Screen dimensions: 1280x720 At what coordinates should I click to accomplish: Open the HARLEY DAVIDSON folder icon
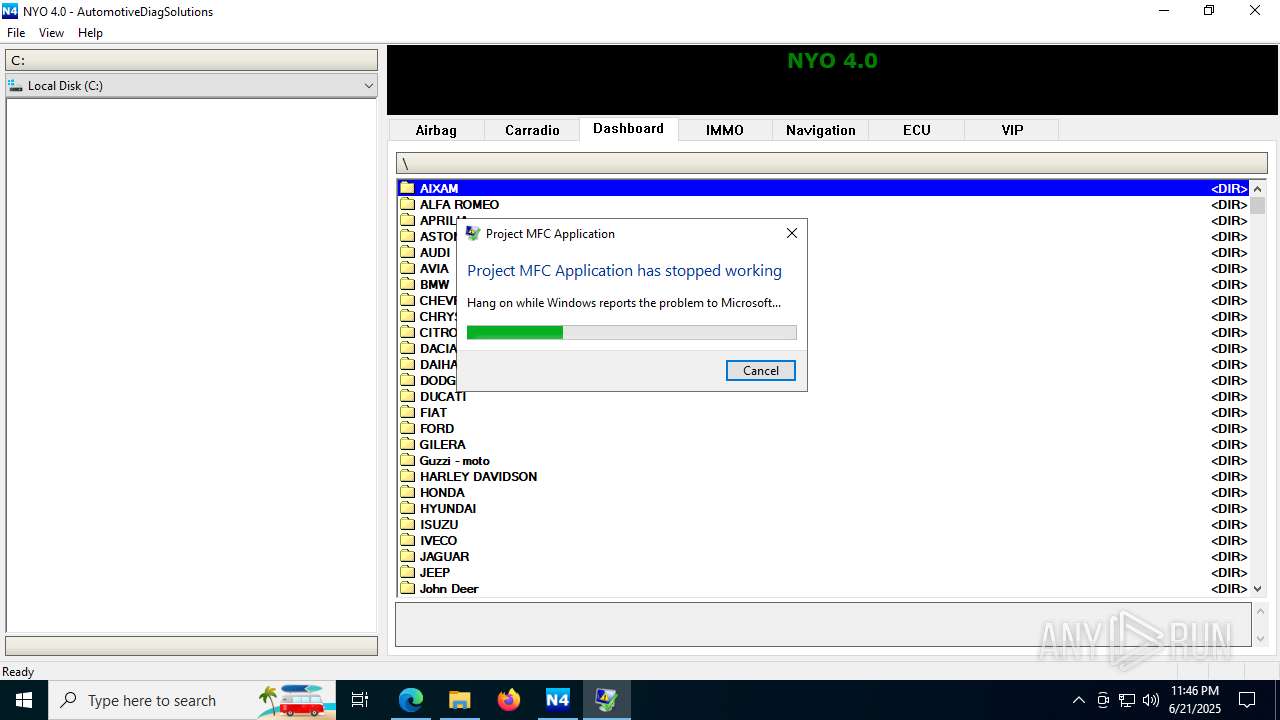point(407,476)
